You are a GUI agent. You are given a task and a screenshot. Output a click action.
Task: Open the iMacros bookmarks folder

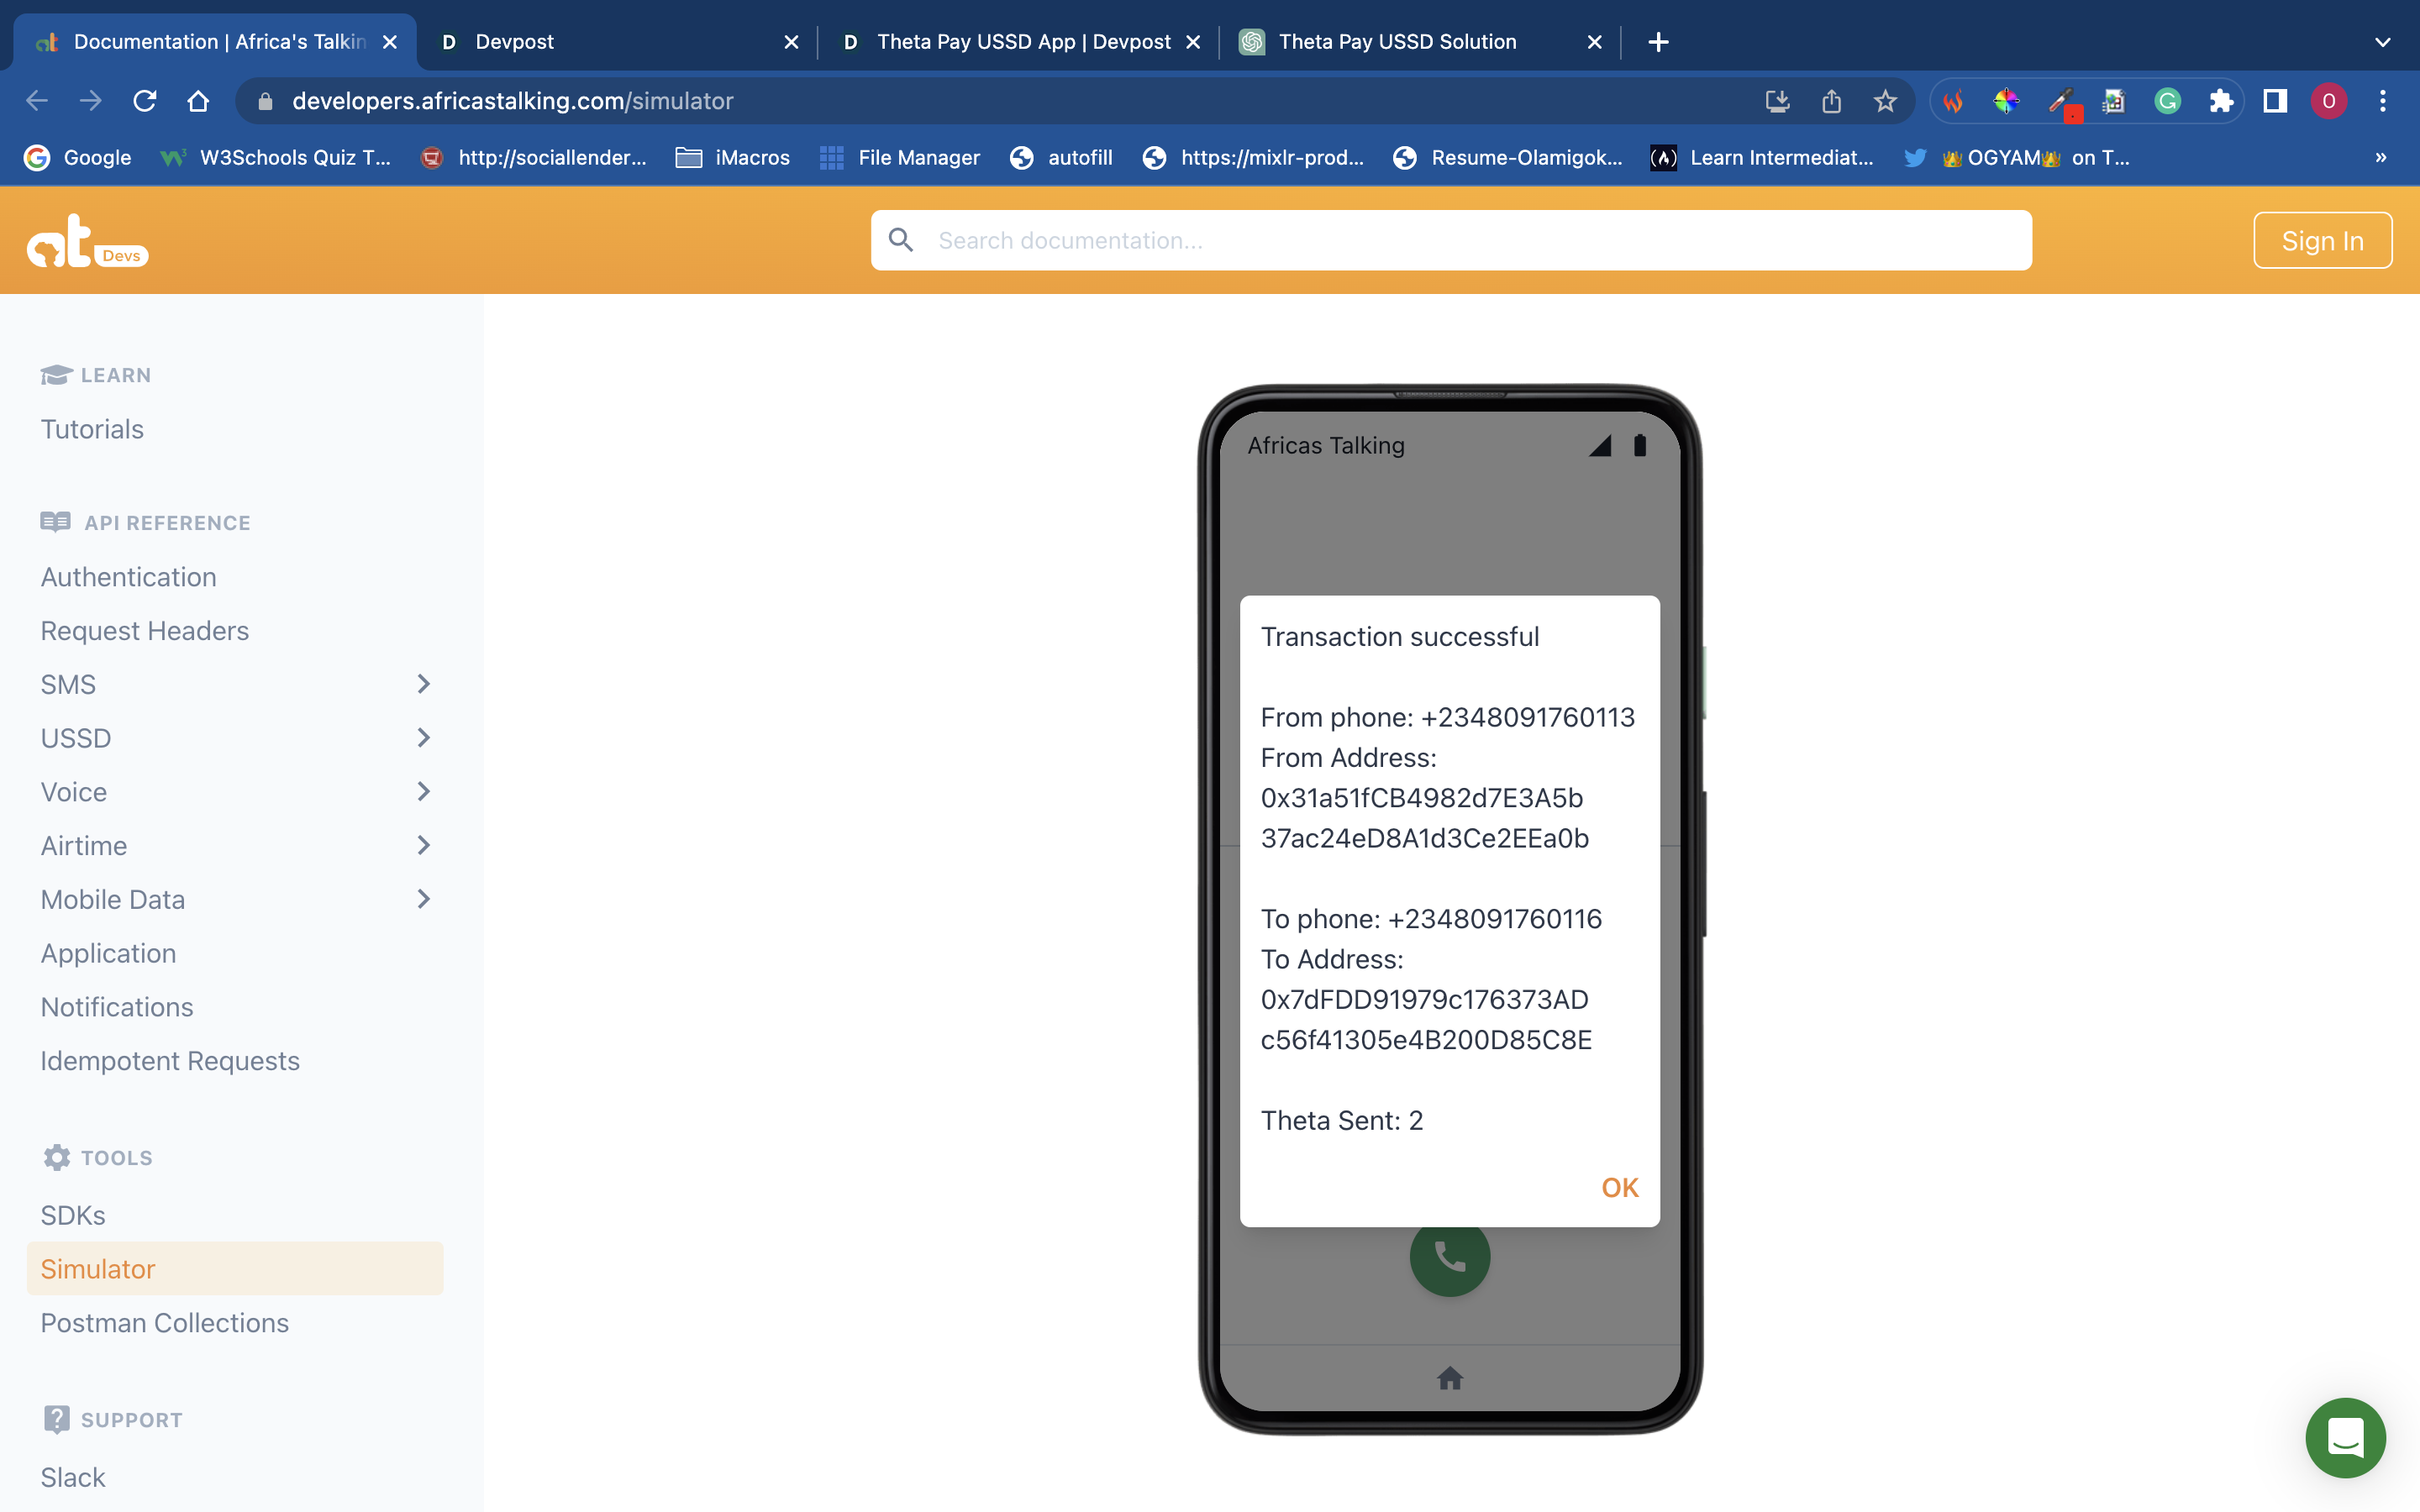[x=733, y=158]
